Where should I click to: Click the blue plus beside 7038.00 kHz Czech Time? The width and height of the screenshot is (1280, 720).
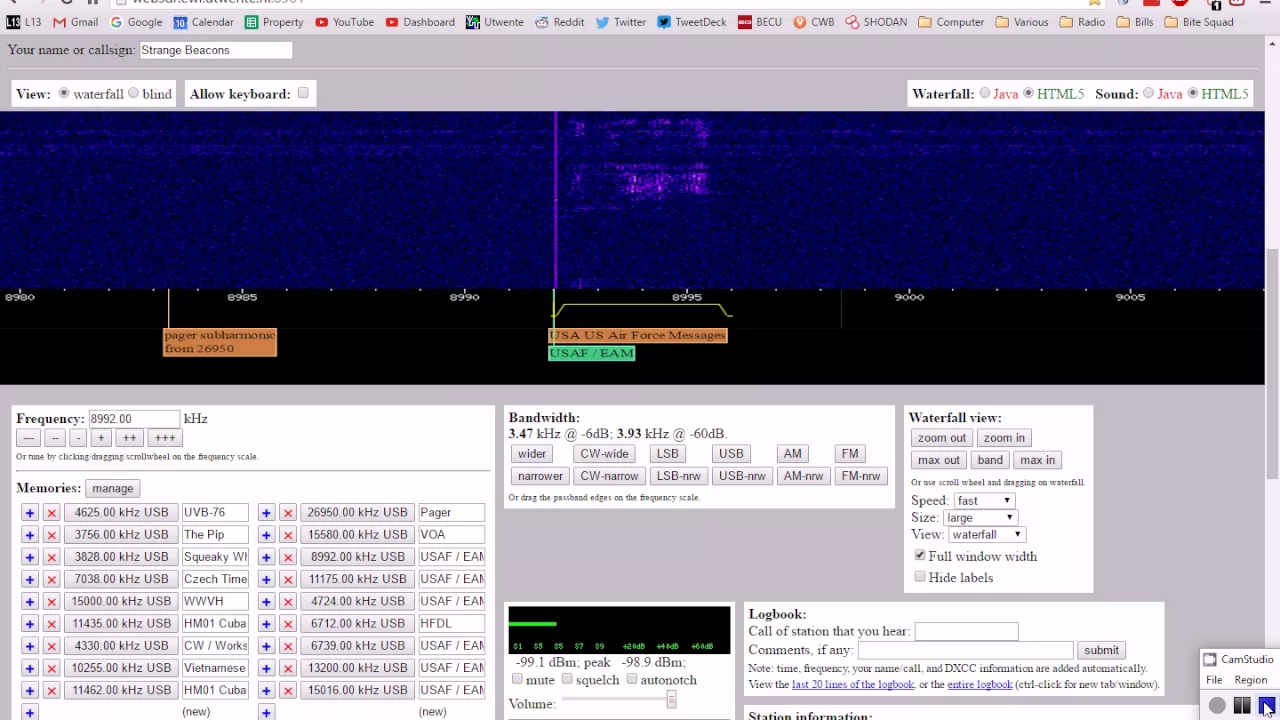point(30,579)
